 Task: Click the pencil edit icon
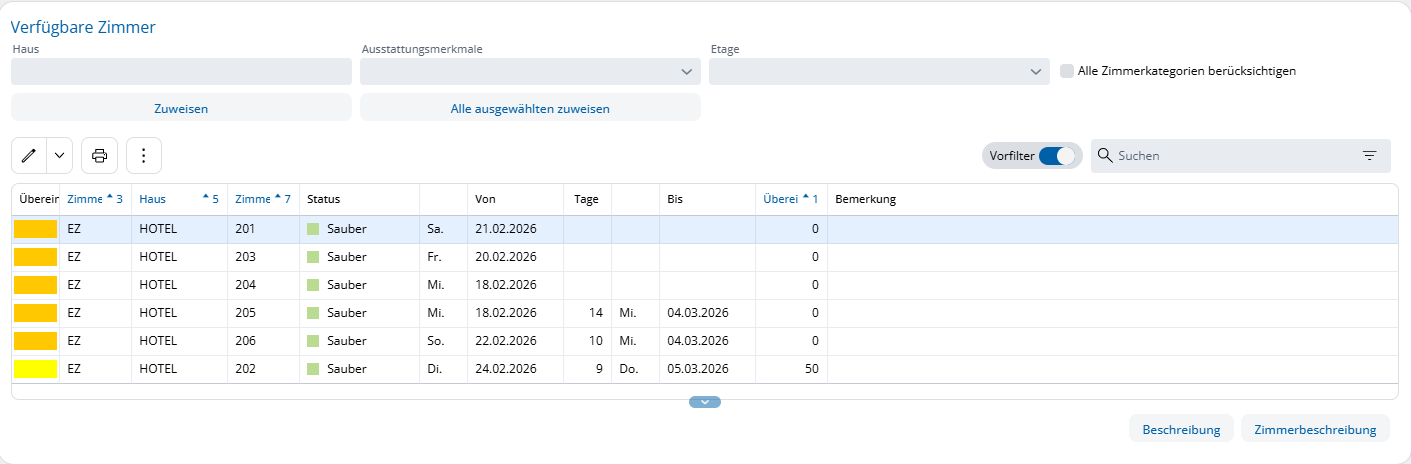click(x=29, y=155)
